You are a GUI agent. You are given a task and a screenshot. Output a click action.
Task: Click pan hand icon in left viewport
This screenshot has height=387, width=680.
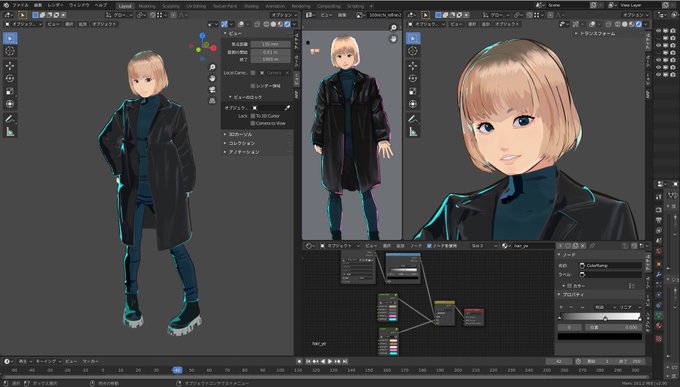point(212,78)
